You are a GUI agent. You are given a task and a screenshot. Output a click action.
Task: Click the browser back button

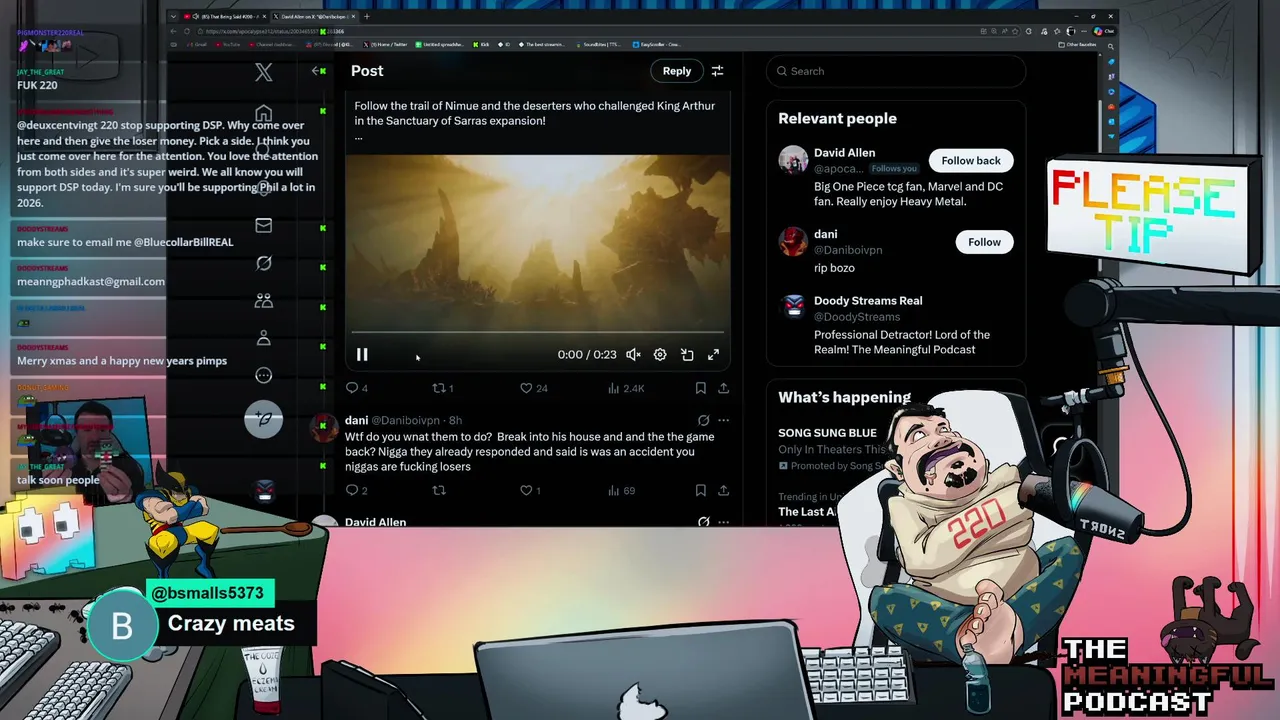tap(173, 31)
